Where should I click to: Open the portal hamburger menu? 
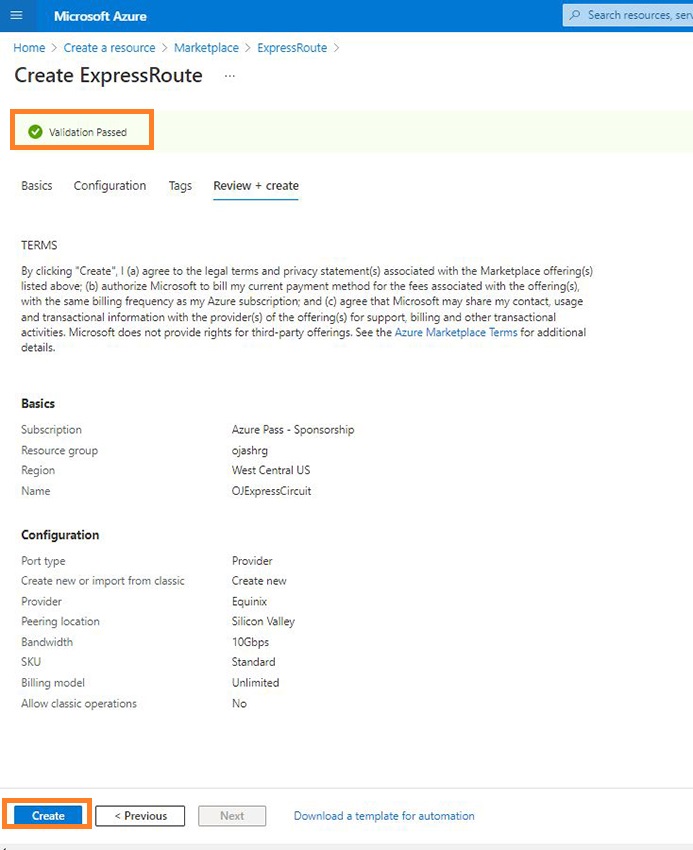(x=16, y=16)
